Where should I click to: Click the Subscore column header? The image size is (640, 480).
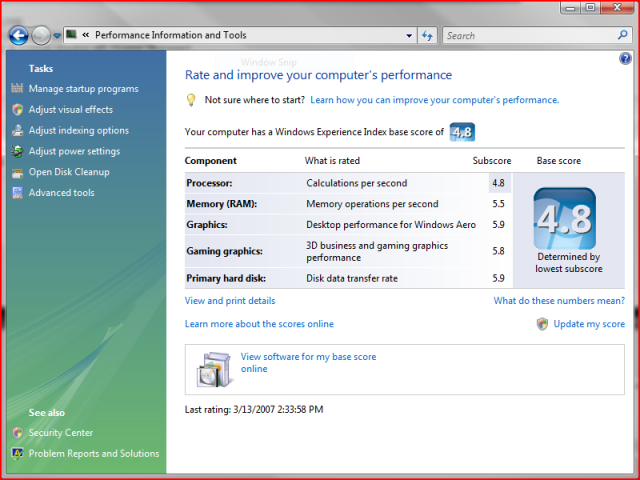tap(492, 161)
